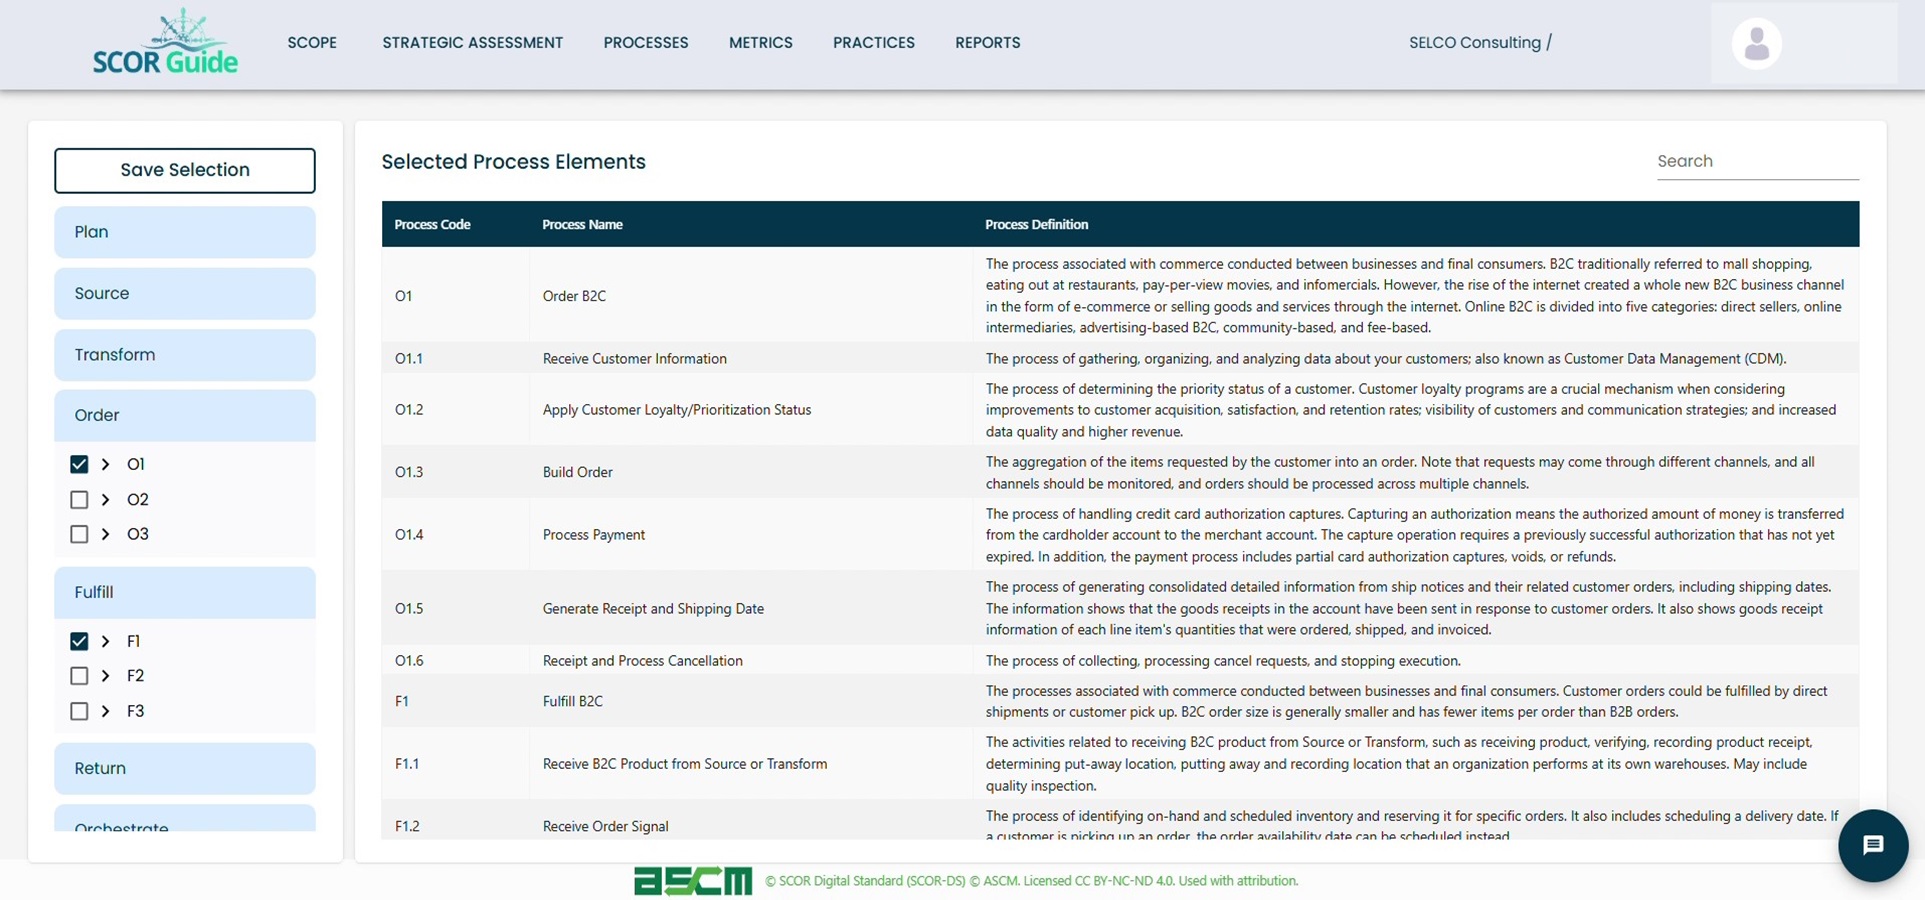
Task: Collapse the Order section header
Action: tap(184, 415)
